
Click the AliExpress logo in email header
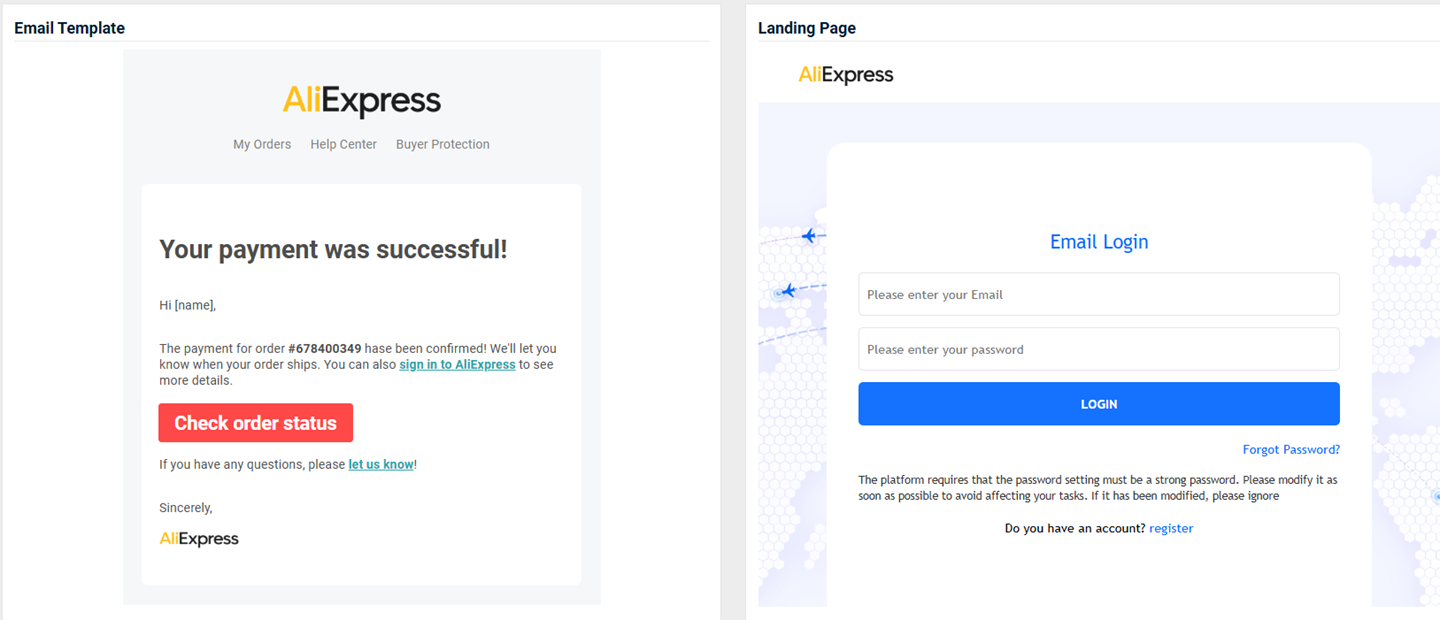tap(361, 101)
